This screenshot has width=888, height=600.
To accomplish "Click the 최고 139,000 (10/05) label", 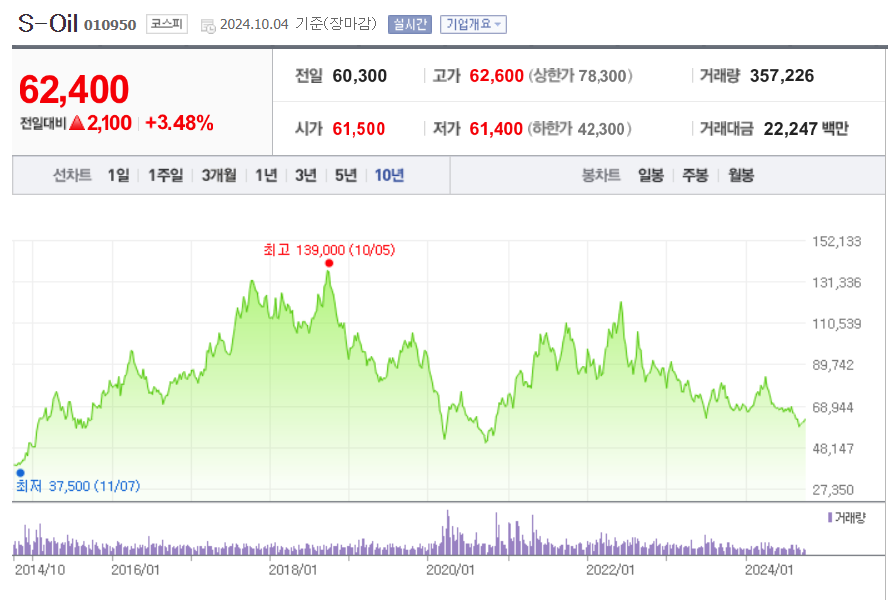I will coord(329,250).
